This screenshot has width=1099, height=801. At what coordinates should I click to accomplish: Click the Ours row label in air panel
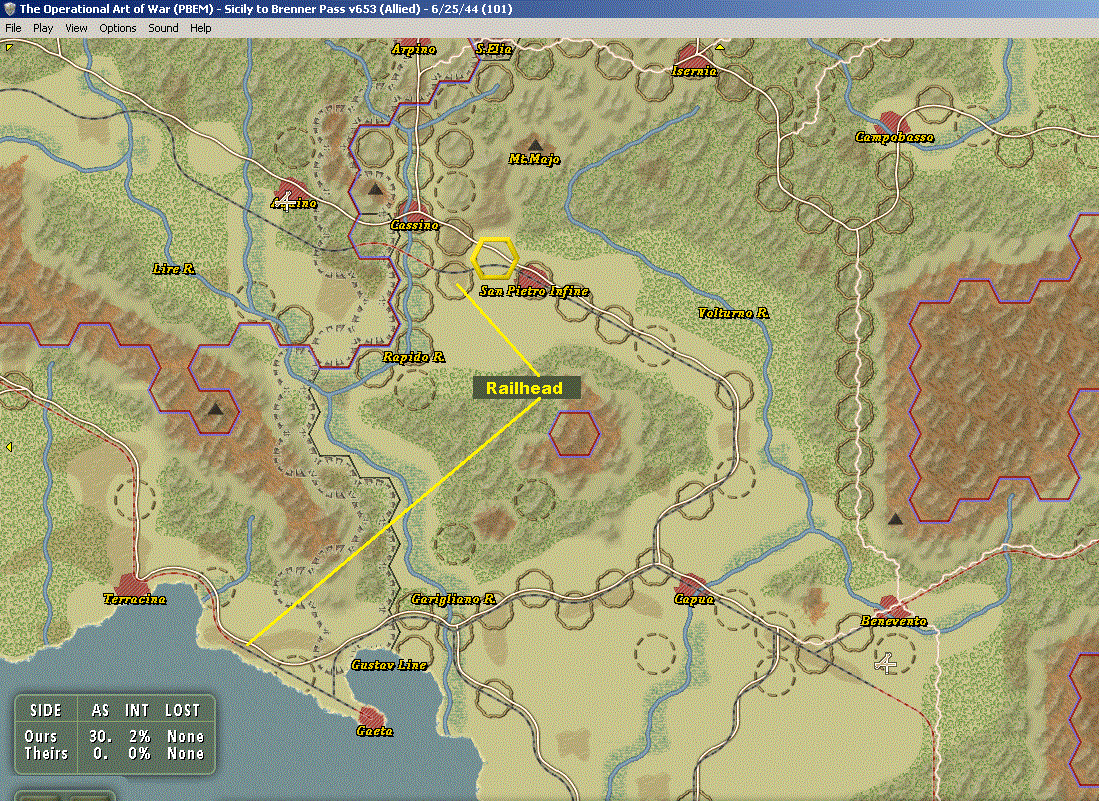[41, 737]
